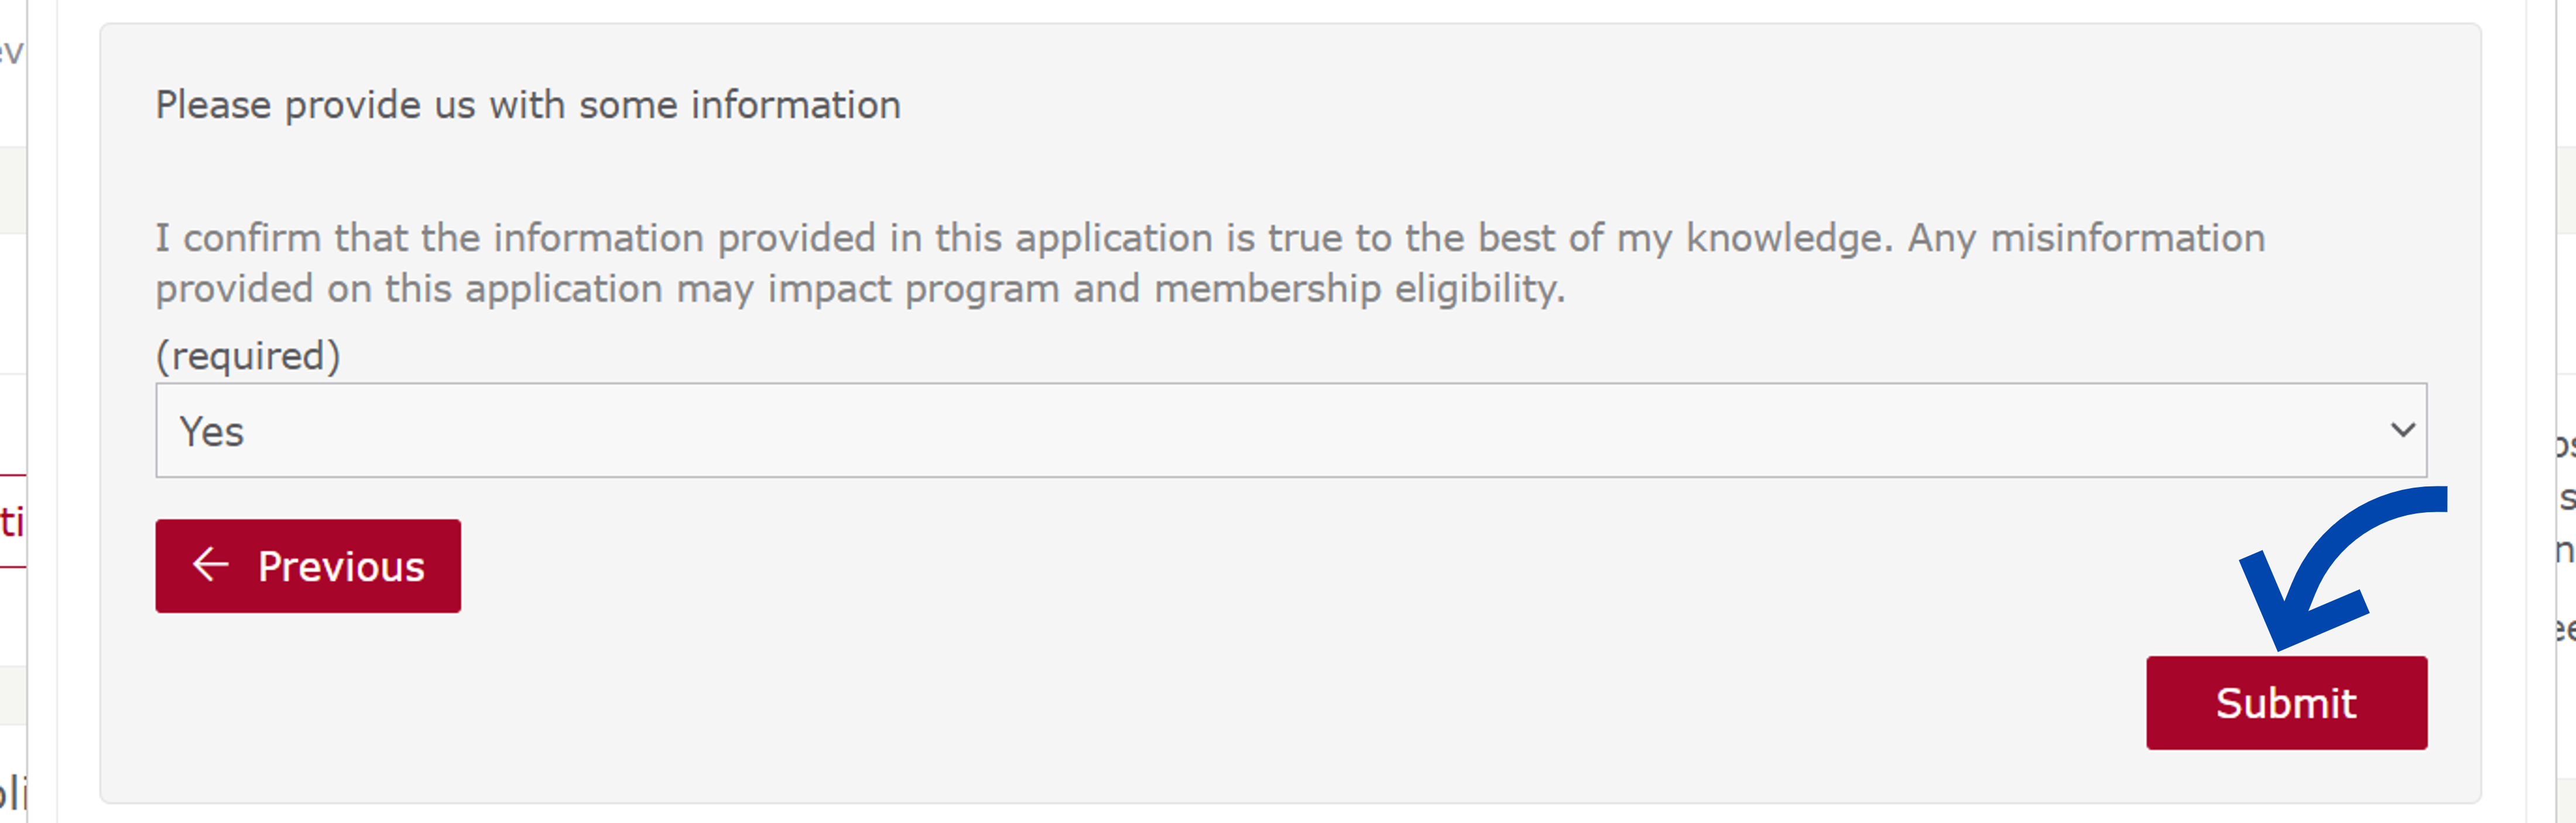This screenshot has height=823, width=2576.
Task: Click the word "misinformation" in the statement
Action: (x=2127, y=238)
